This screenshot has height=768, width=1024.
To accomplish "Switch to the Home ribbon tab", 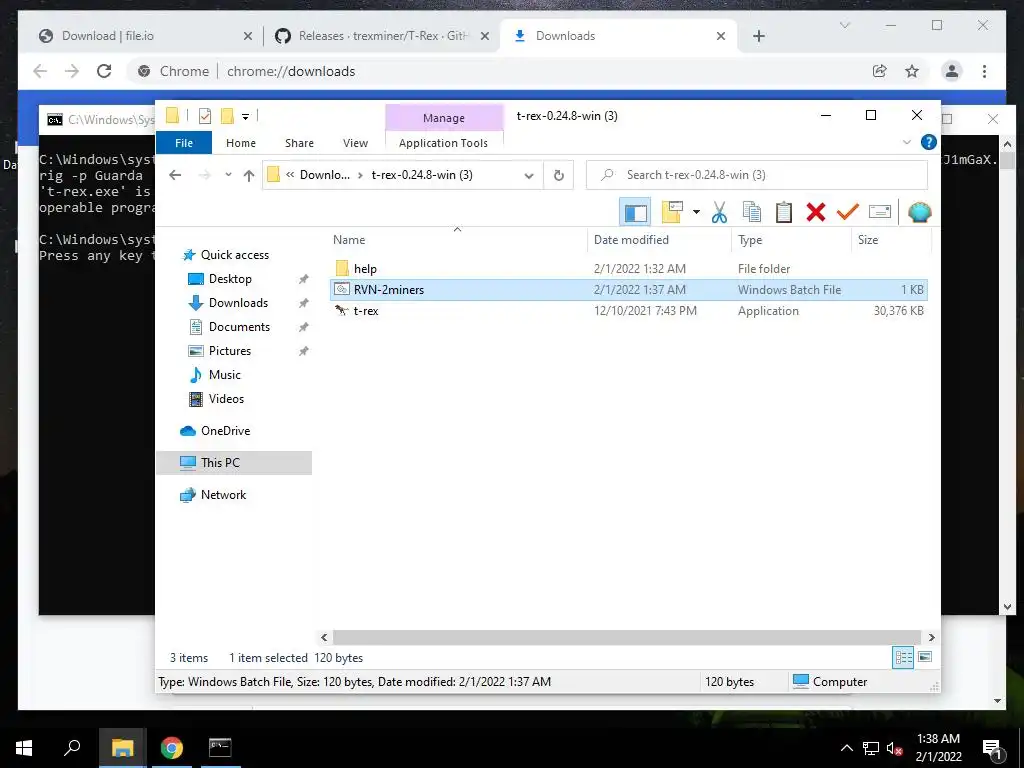I will [240, 143].
